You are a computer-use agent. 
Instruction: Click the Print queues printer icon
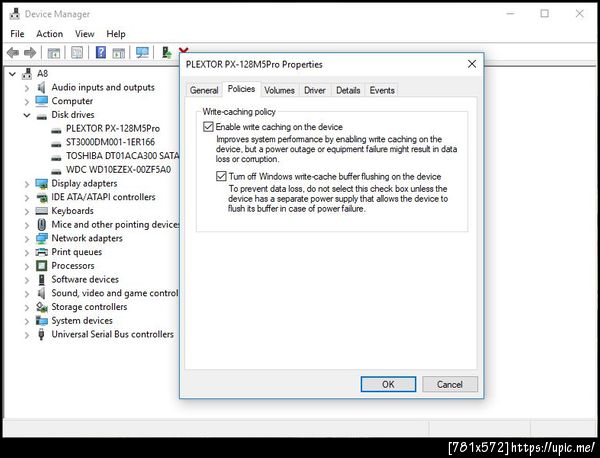(41, 252)
